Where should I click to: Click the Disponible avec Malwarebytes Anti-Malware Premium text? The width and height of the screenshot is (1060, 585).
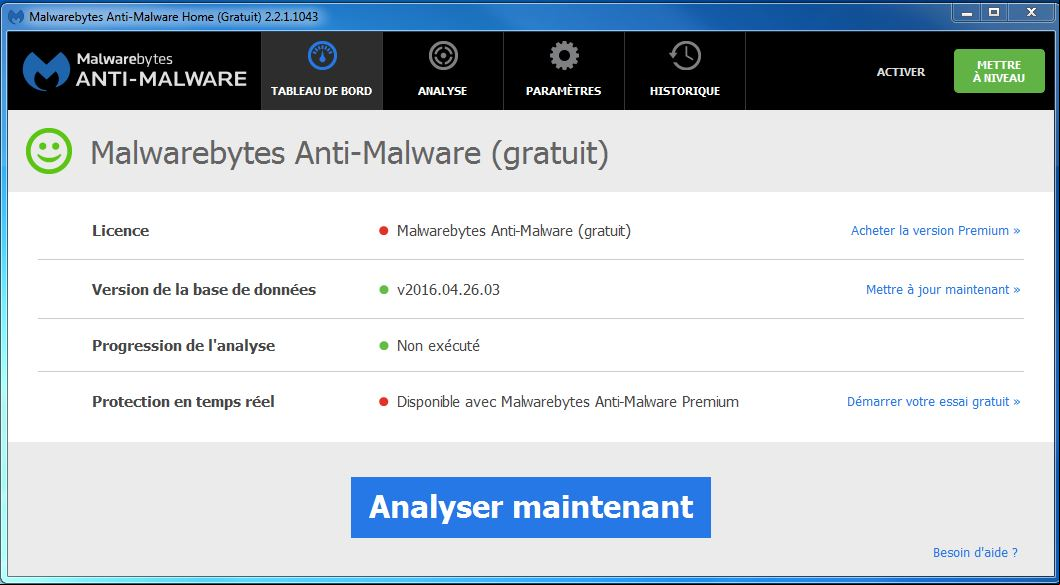pos(568,402)
